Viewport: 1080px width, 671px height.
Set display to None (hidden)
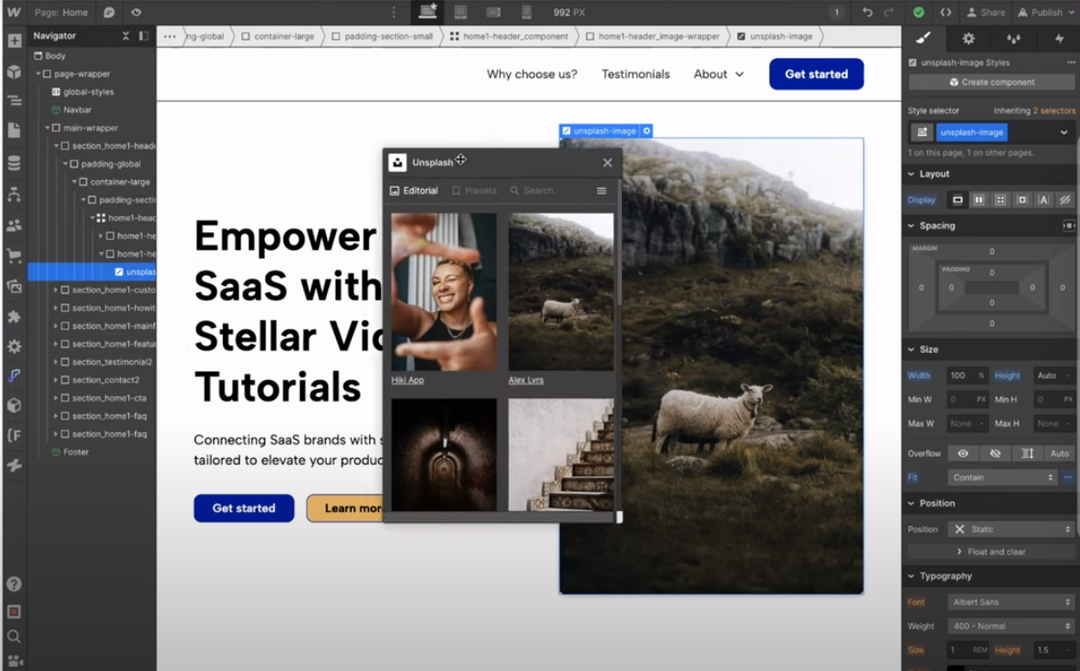click(1065, 200)
